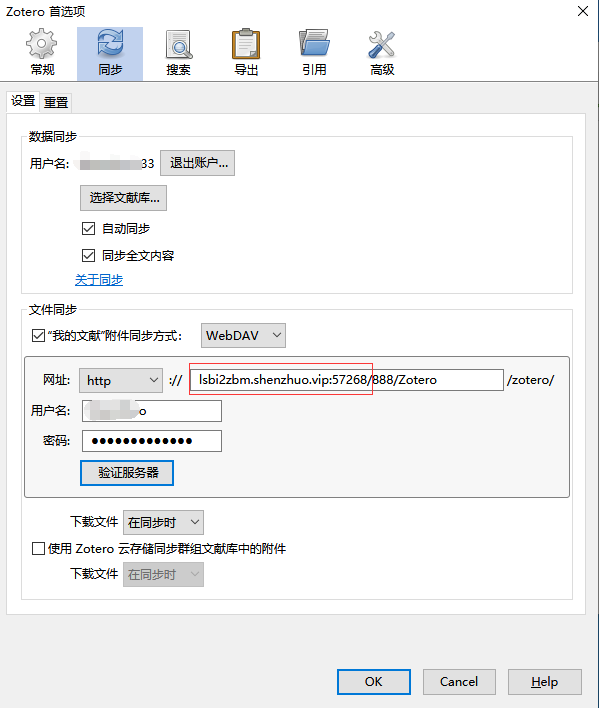Click the WebDAV 用户名 input field
Viewport: 599px width, 708px height.
[152, 411]
